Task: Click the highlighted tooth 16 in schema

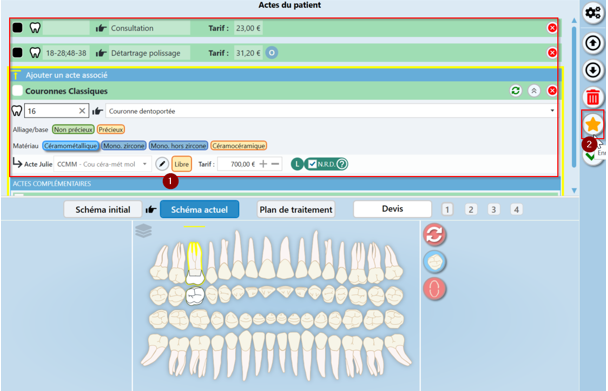Action: [195, 263]
